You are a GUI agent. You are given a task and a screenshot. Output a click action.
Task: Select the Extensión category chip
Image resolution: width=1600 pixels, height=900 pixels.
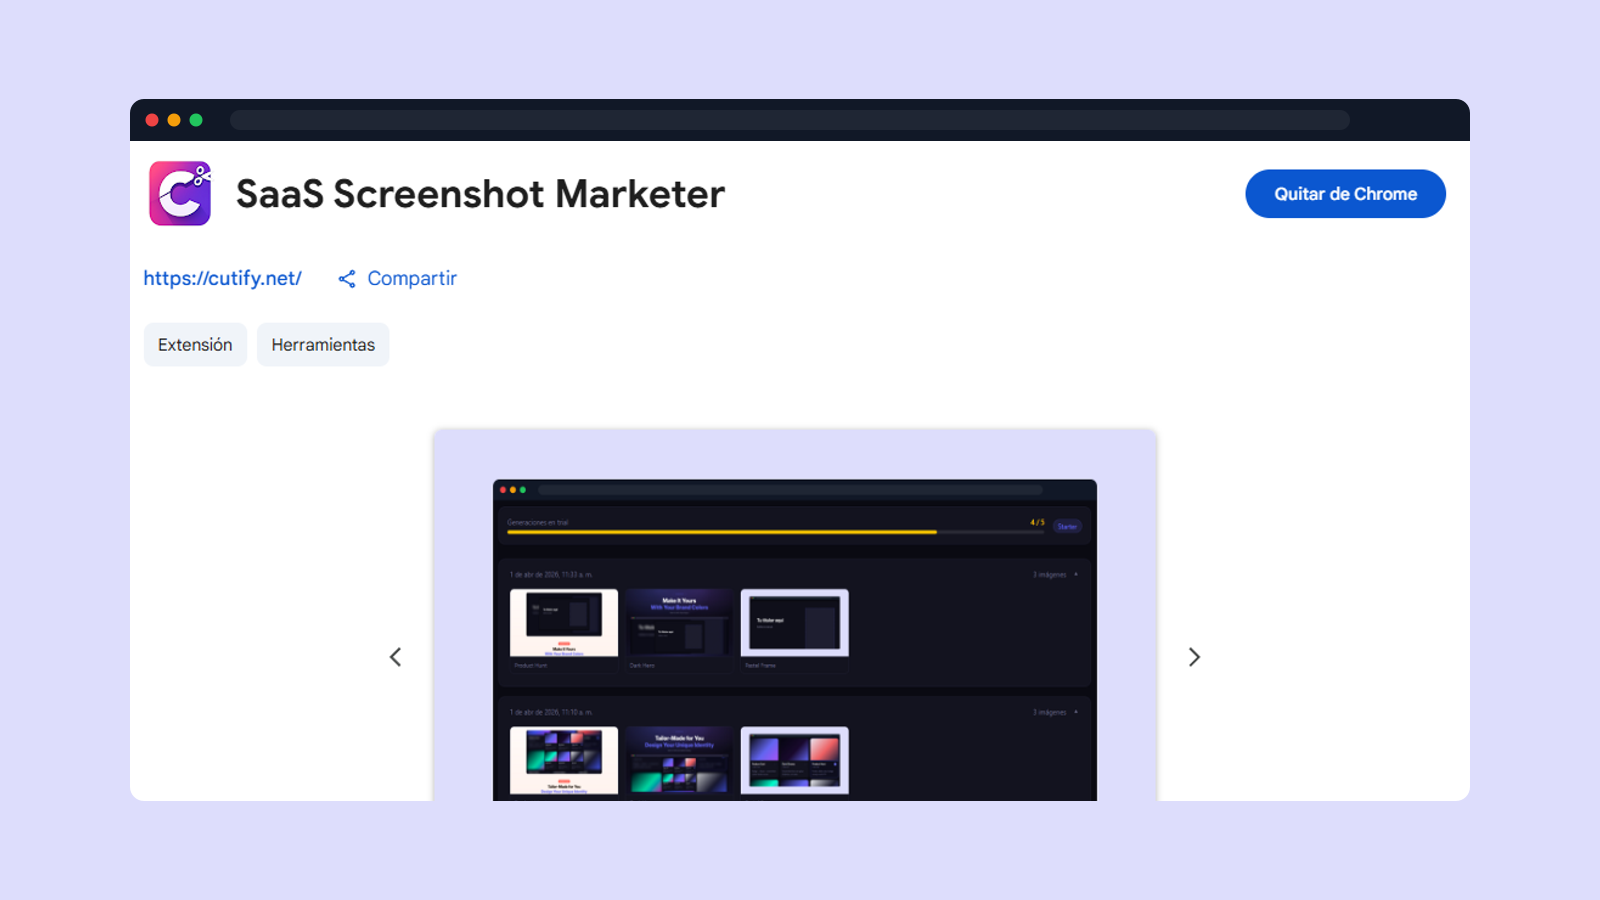(195, 345)
